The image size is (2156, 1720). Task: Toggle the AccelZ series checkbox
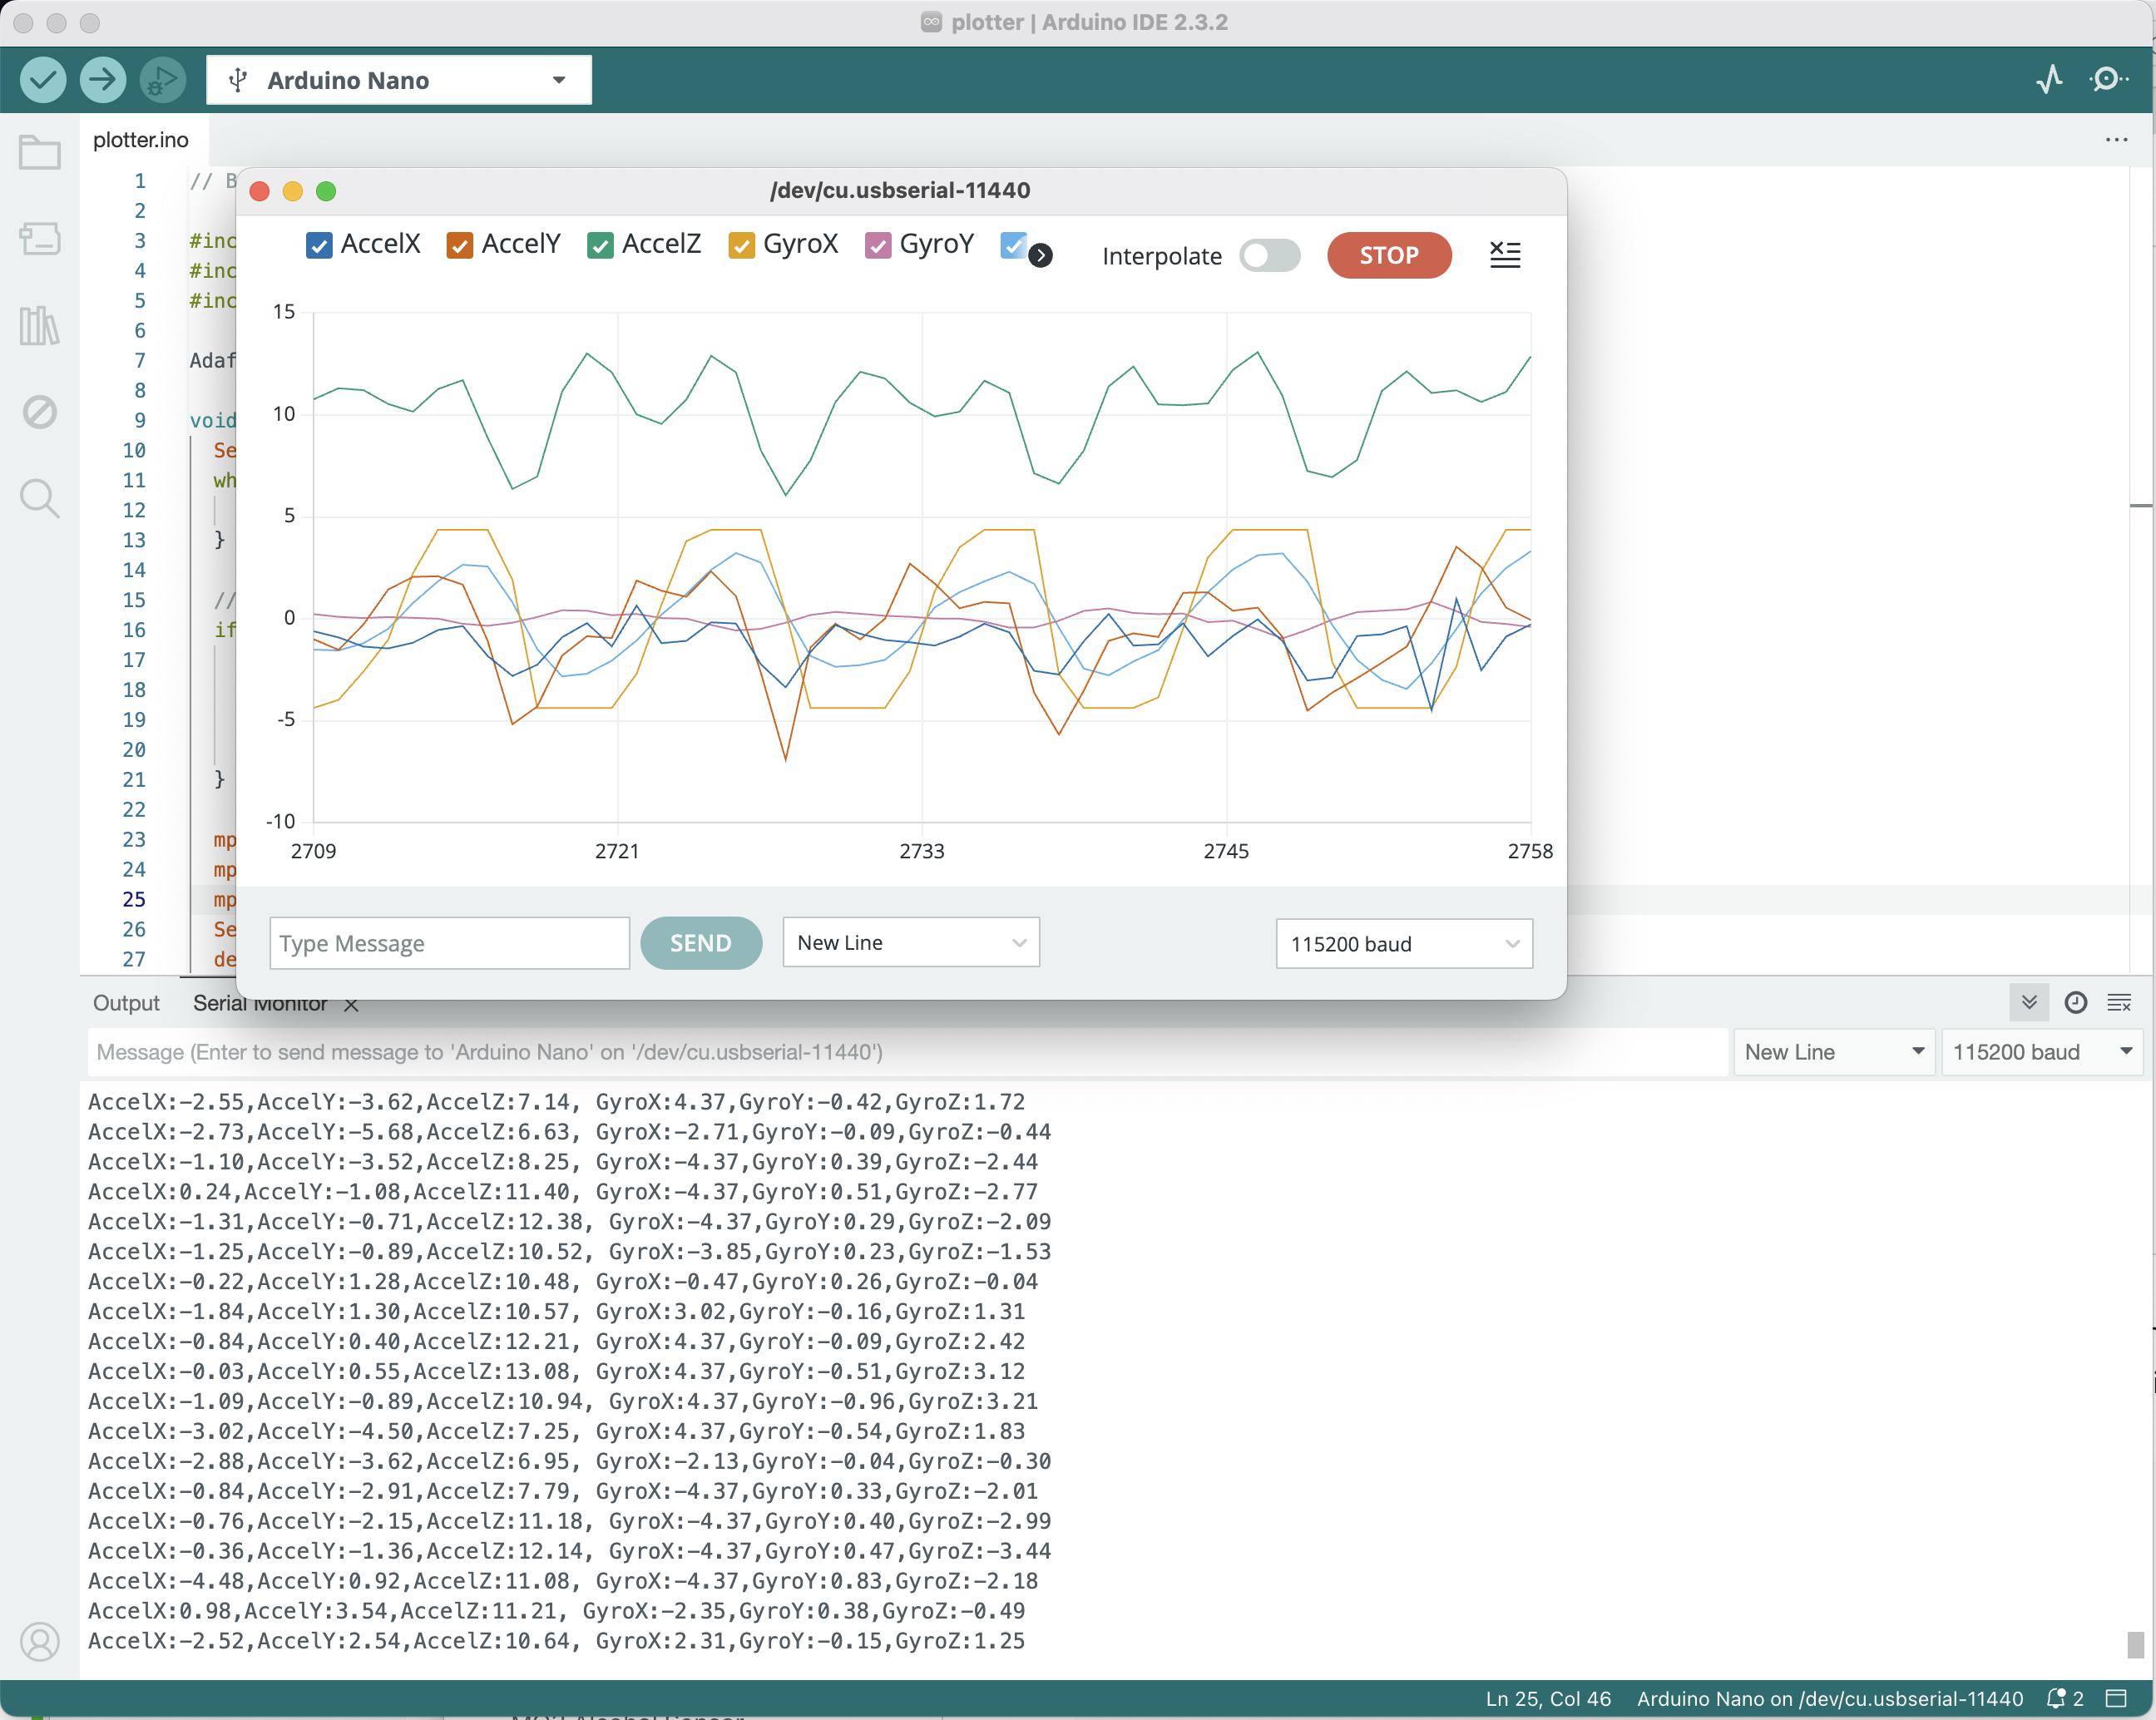pos(600,245)
